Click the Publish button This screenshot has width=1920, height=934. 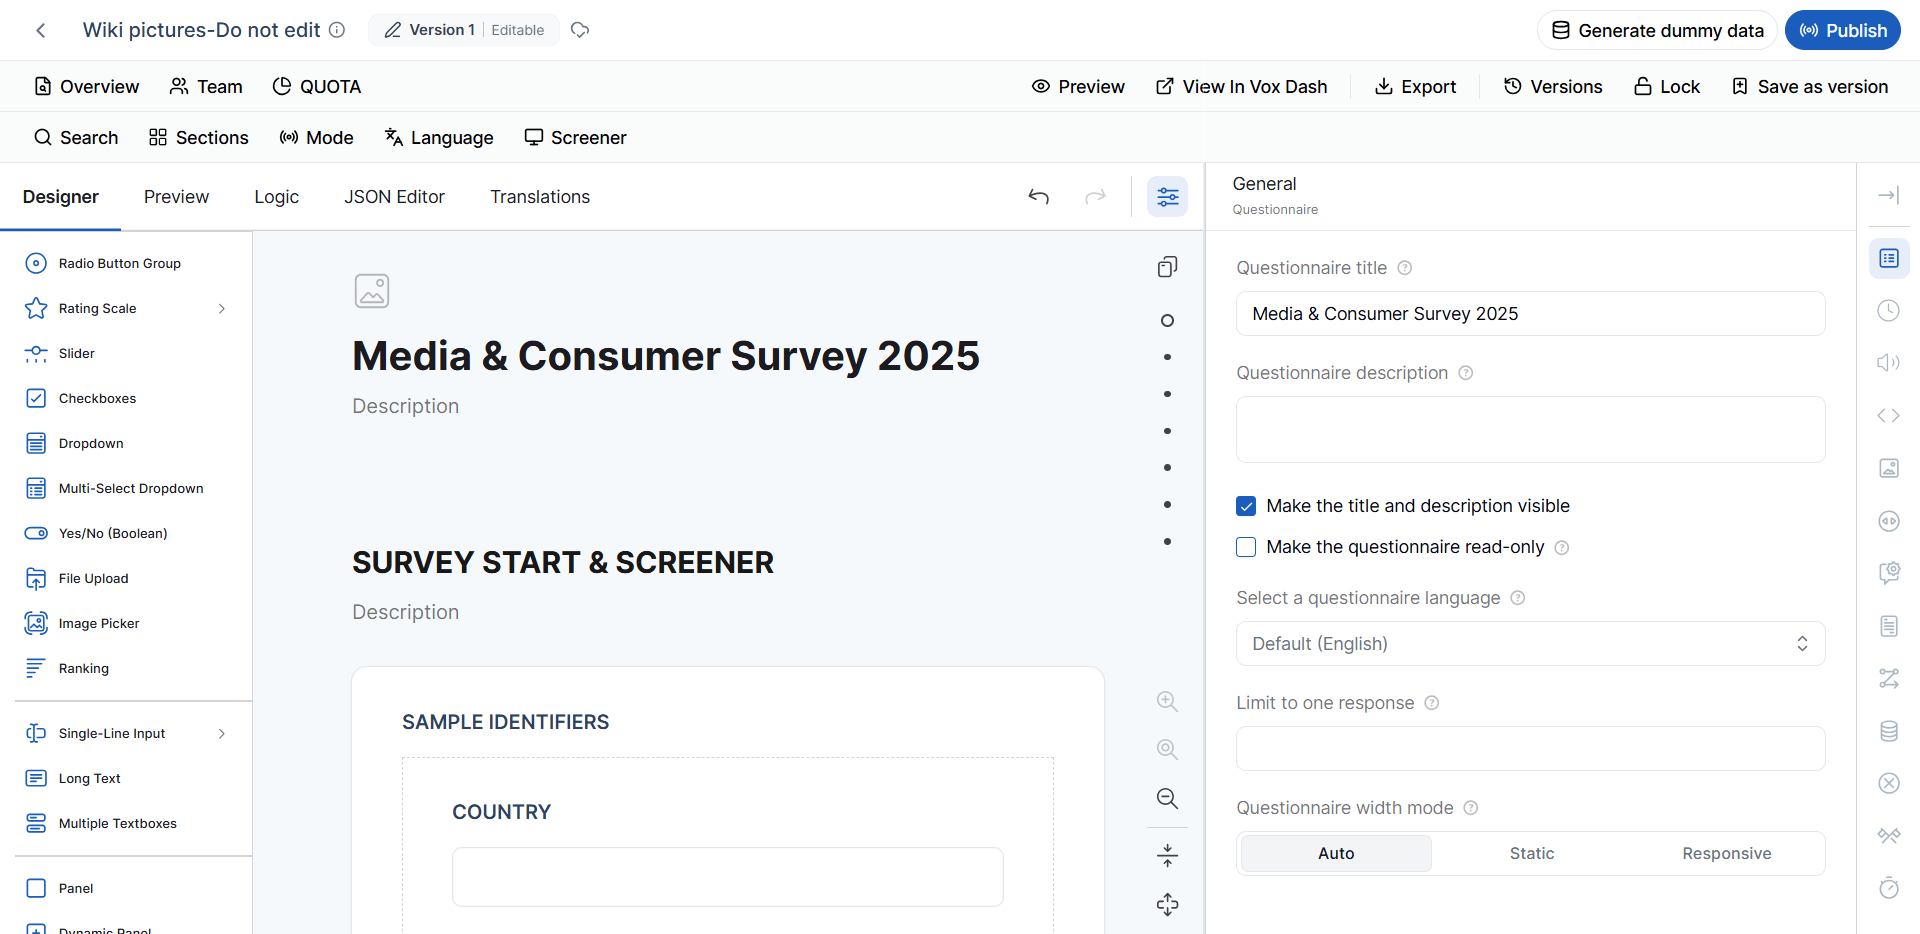click(1842, 30)
